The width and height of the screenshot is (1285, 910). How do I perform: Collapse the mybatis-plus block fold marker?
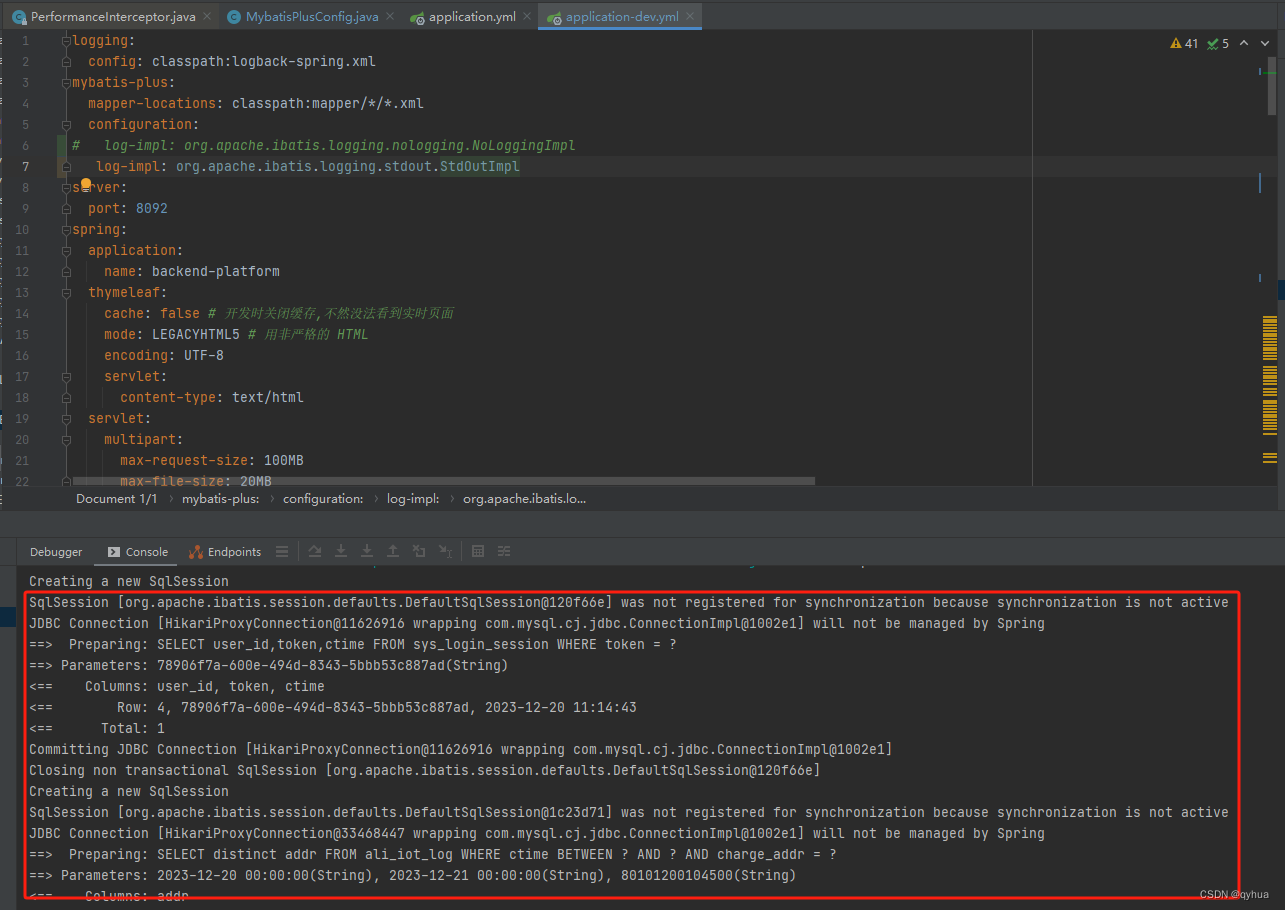click(66, 83)
